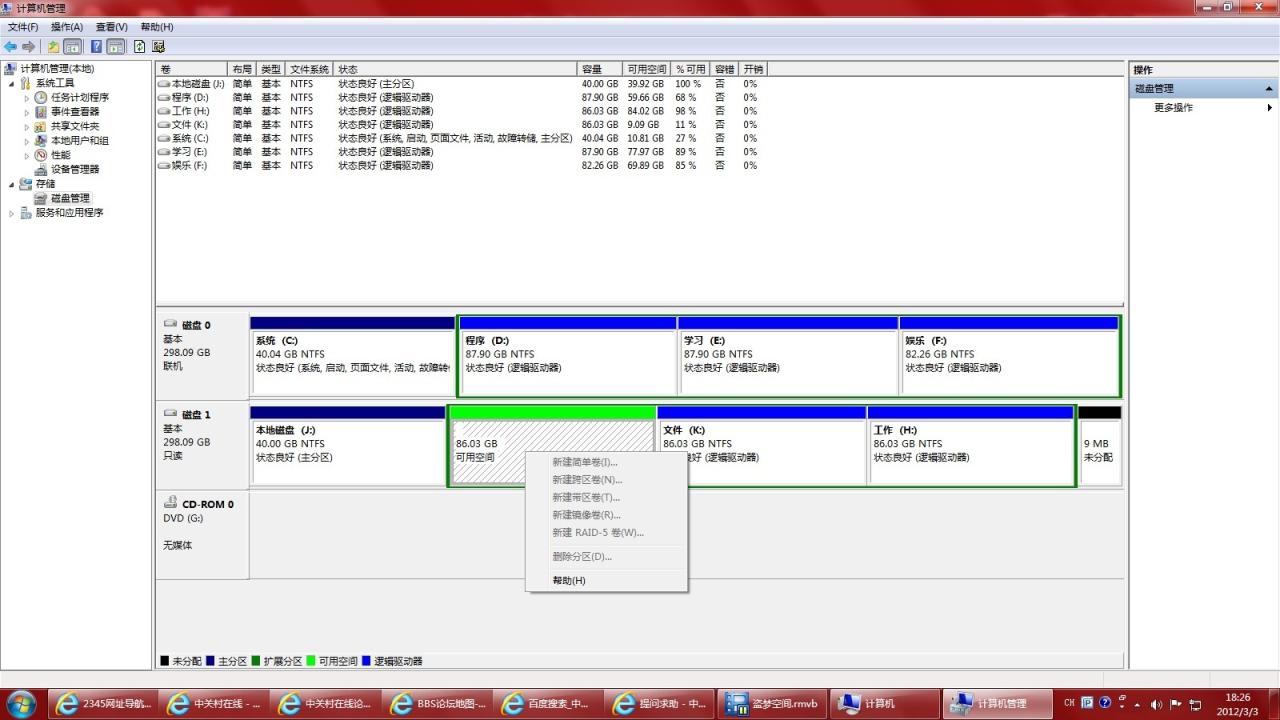Click the blue back arrow in toolbar
The width and height of the screenshot is (1280, 720).
click(11, 47)
